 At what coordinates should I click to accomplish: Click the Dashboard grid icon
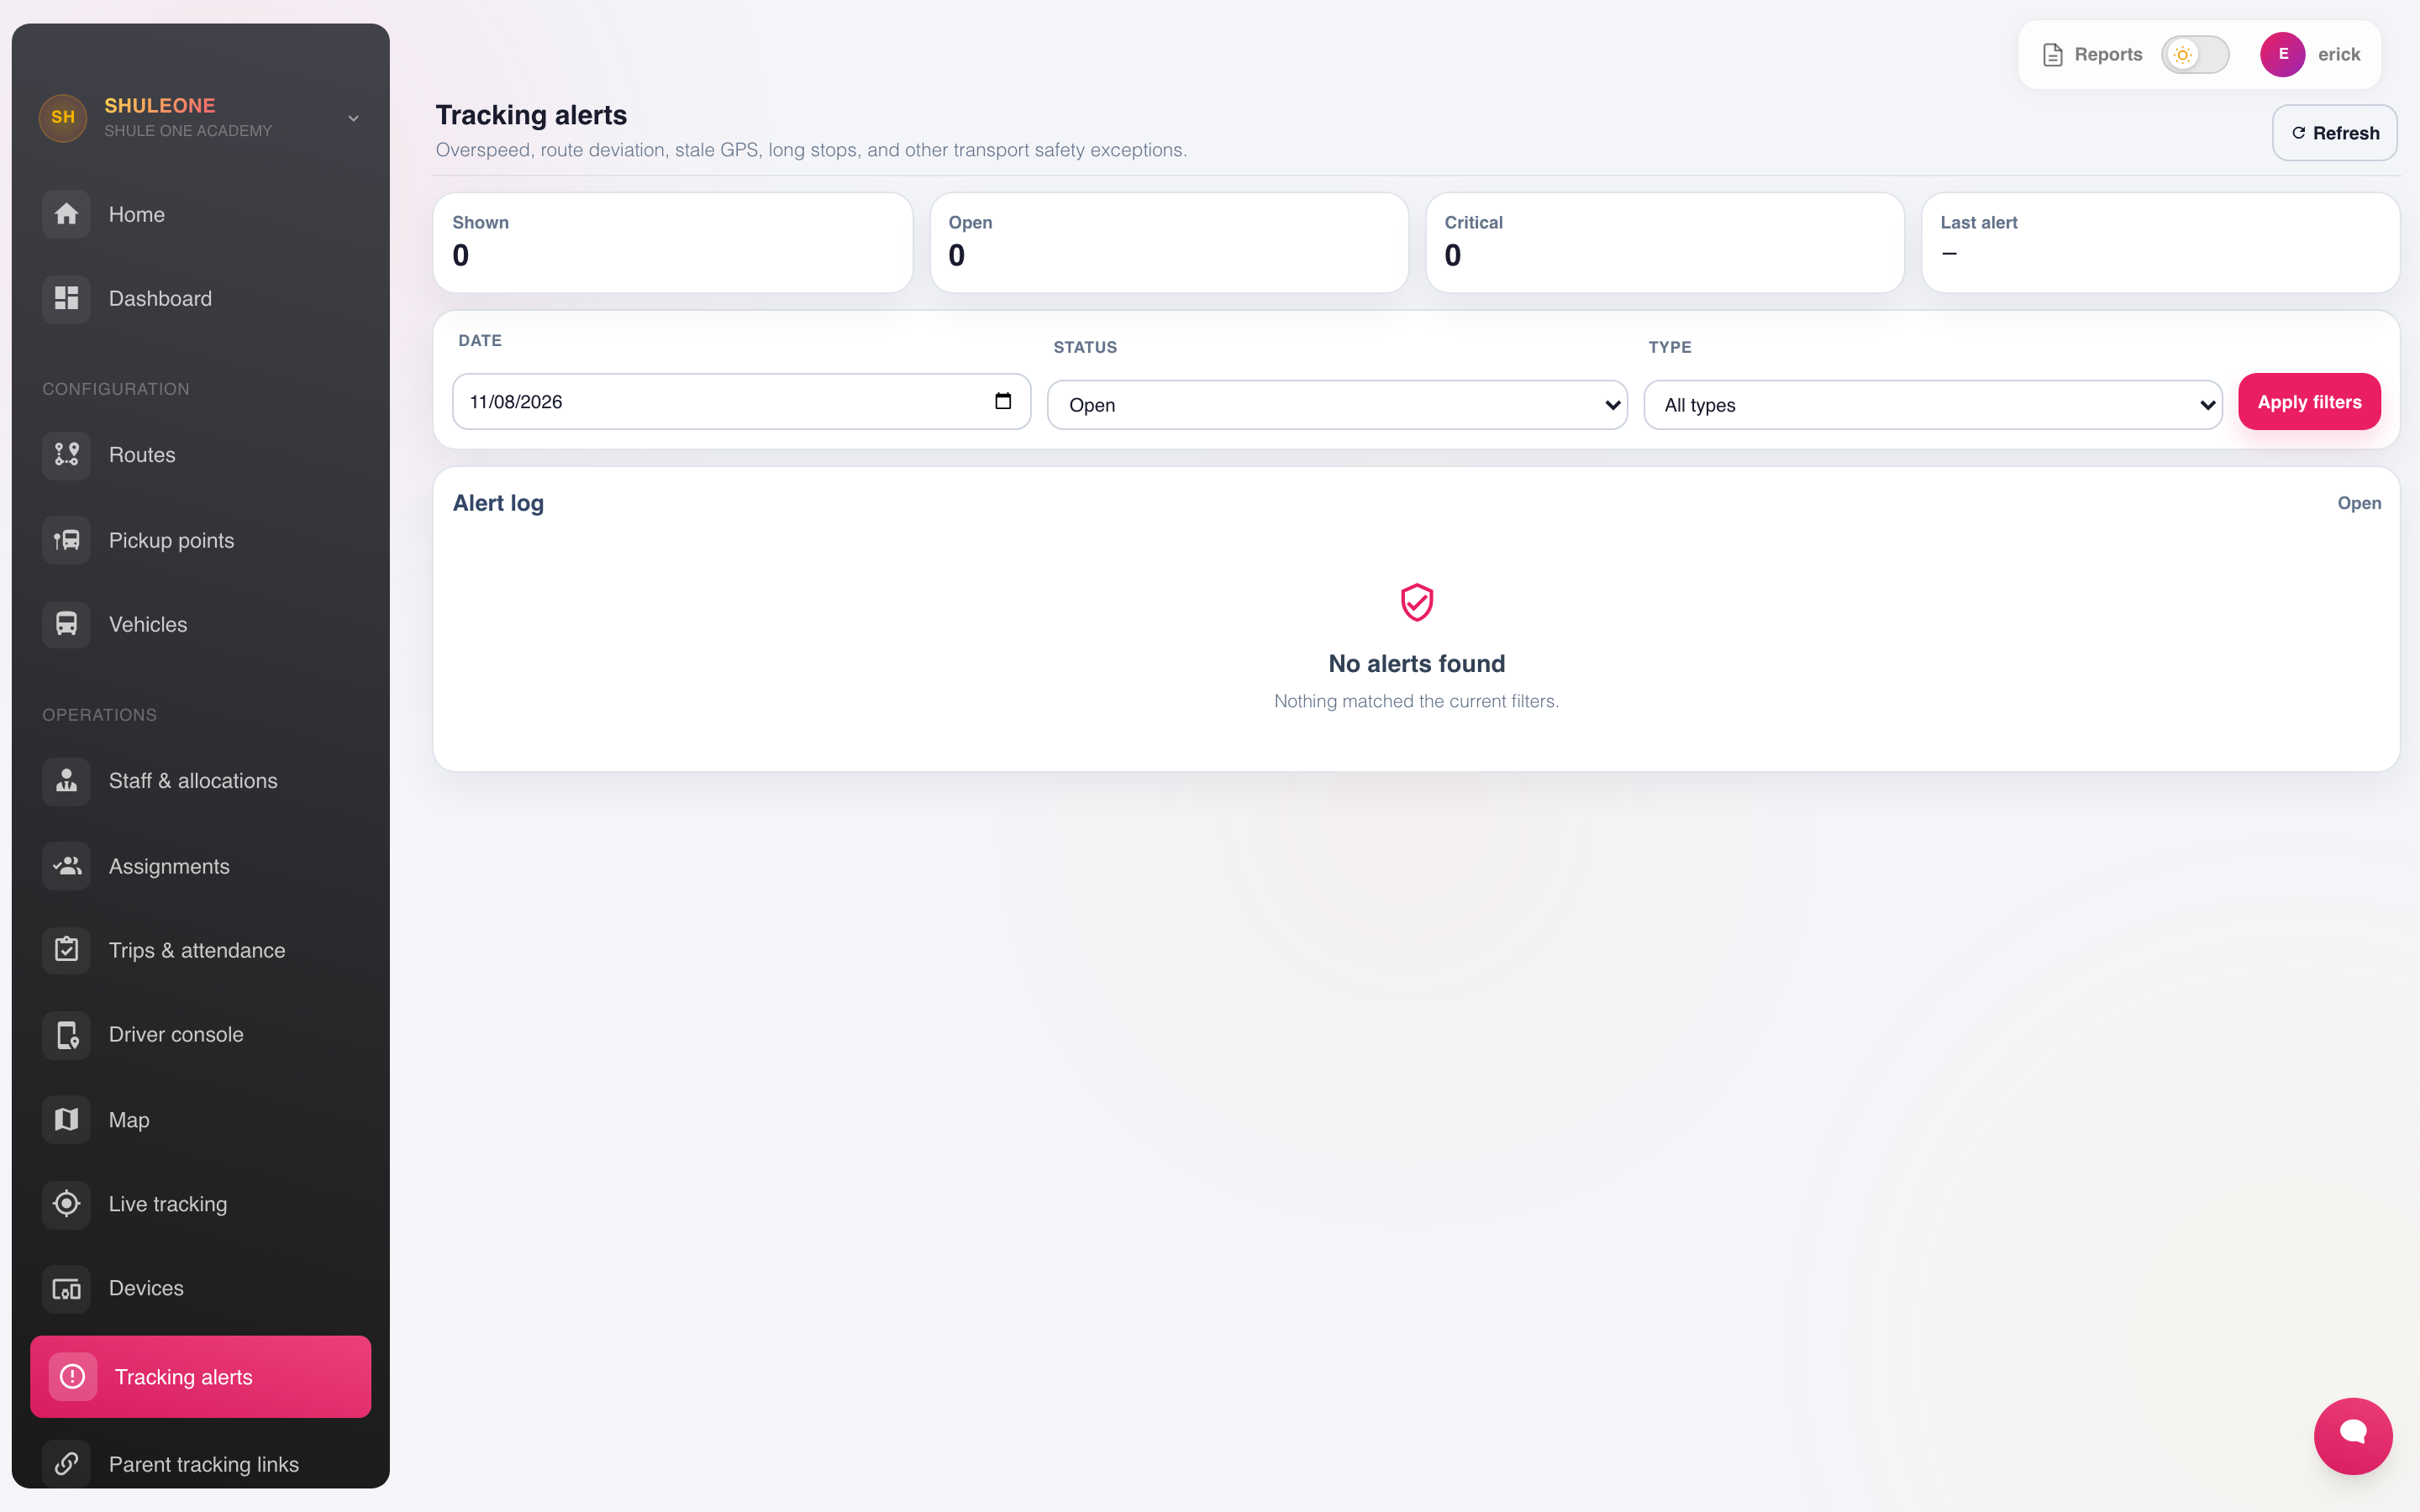tap(66, 298)
